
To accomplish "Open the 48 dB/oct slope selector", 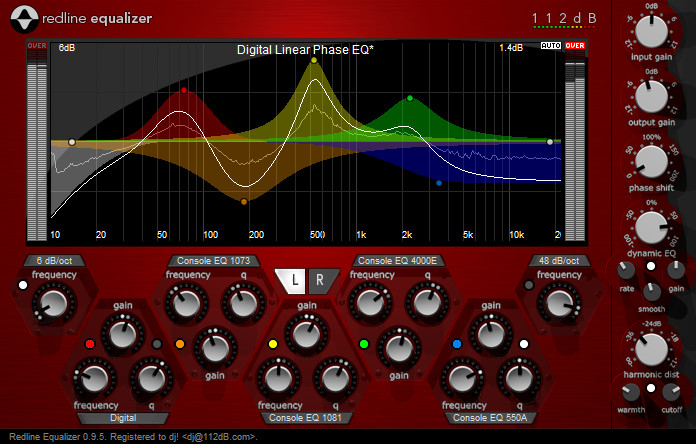I will point(559,261).
